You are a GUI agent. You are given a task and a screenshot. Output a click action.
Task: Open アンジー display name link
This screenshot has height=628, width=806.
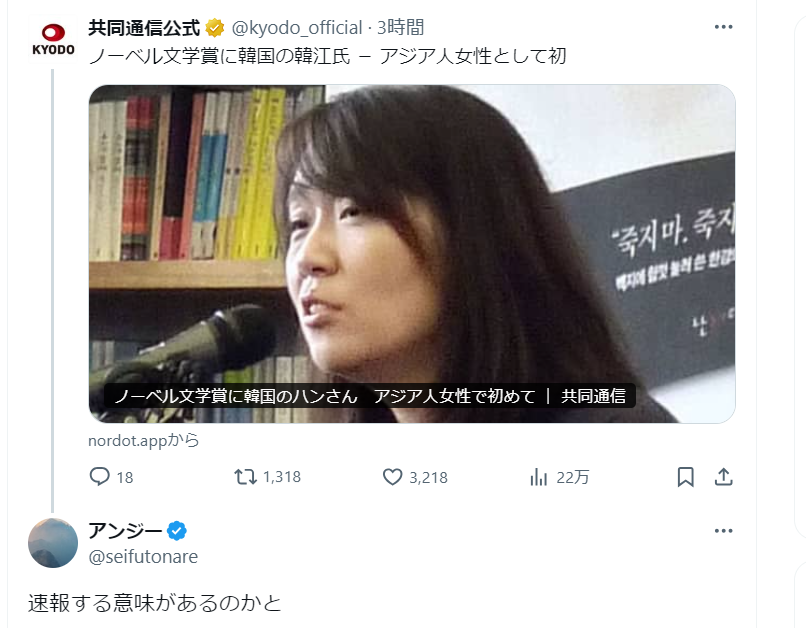(125, 530)
